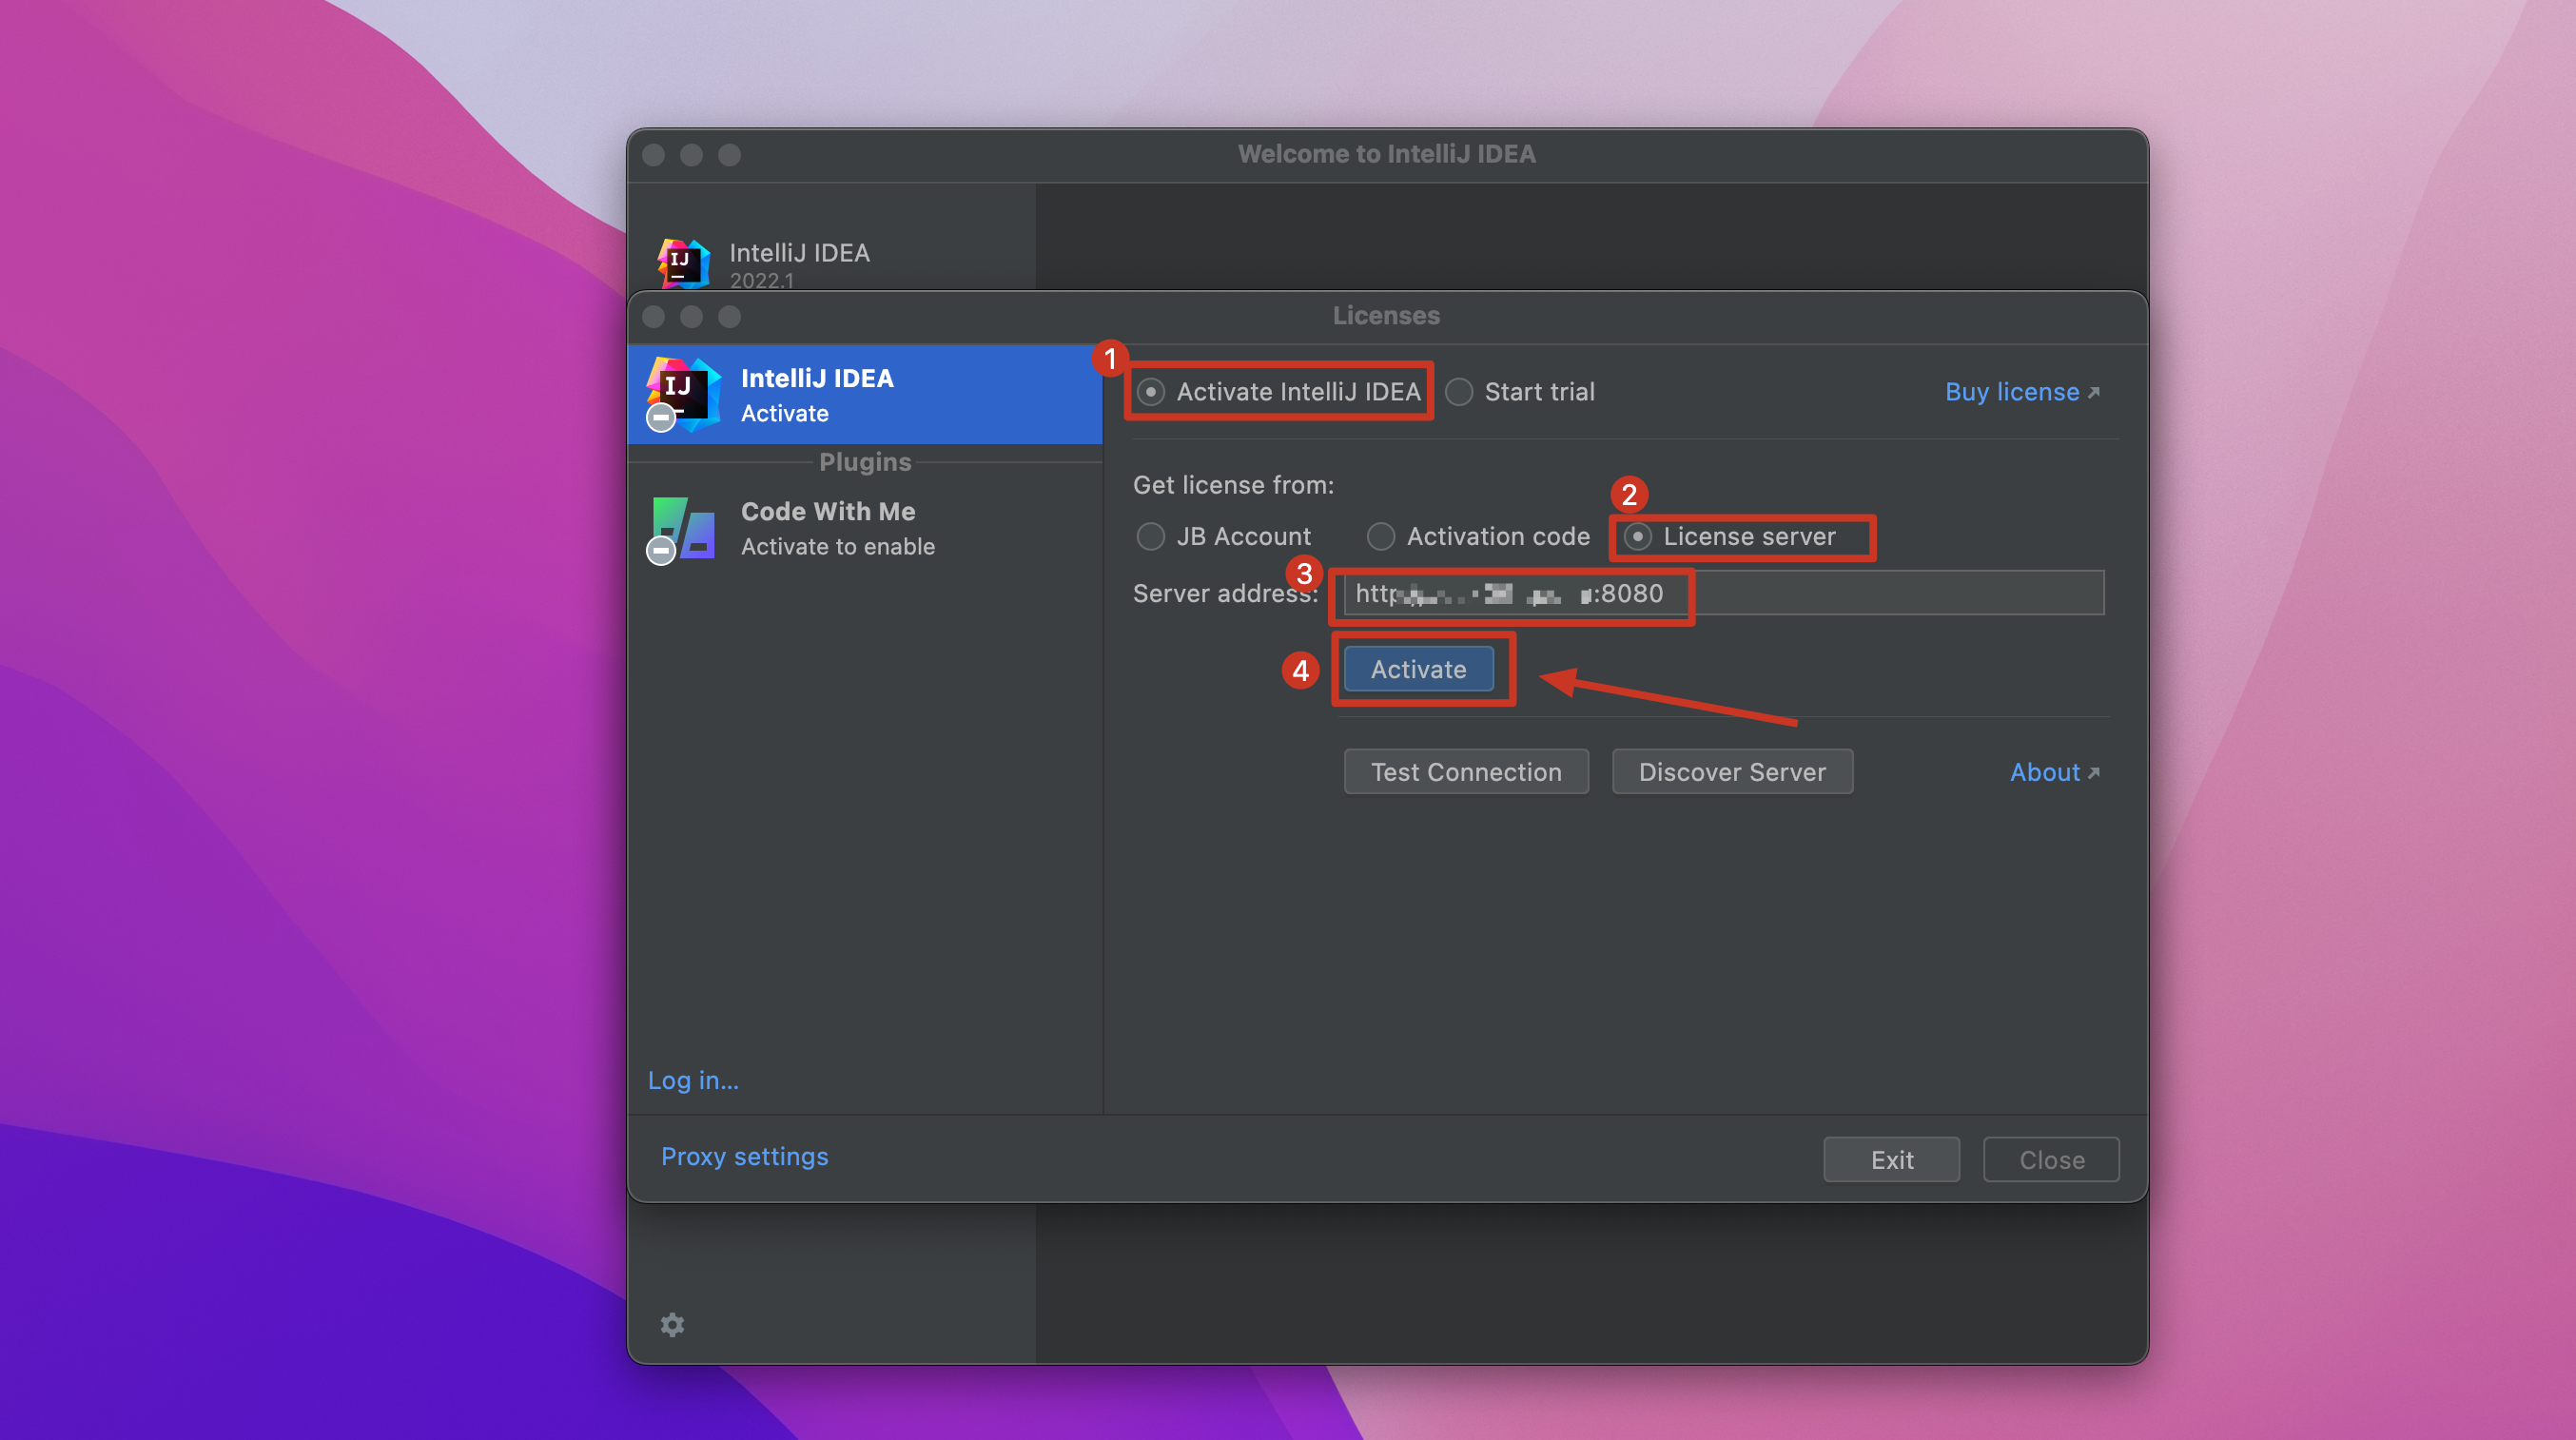Select Activate IntelliJ IDEA radio button
The width and height of the screenshot is (2576, 1440).
1150,392
